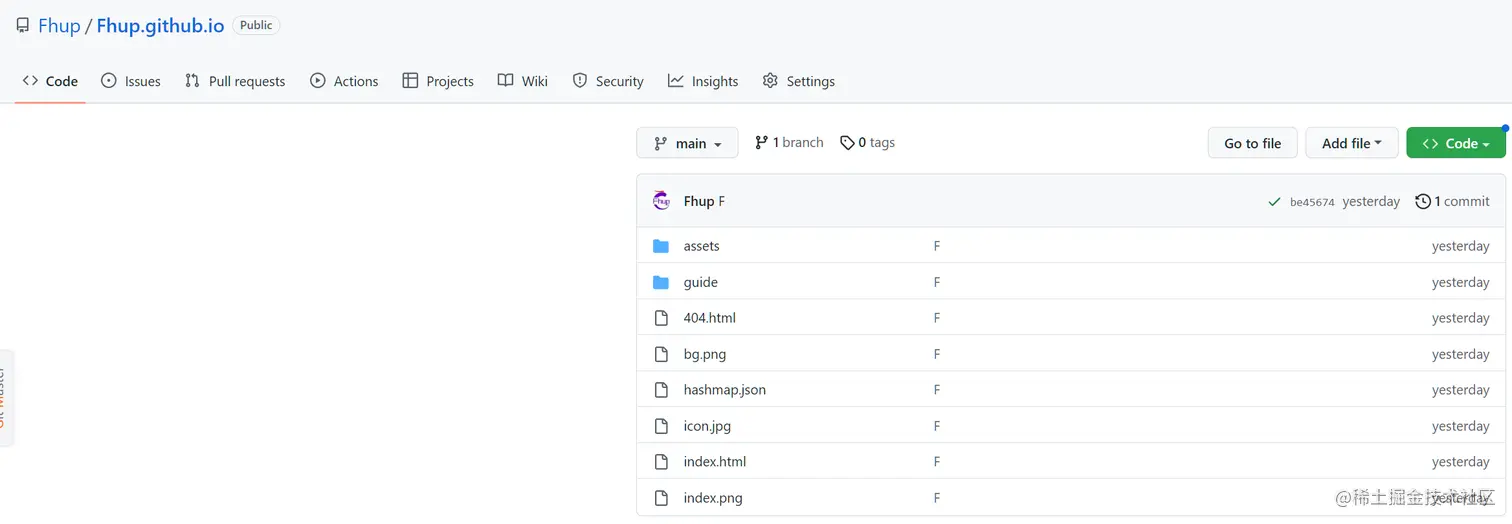Click yesterday timestamp in assets row
The height and width of the screenshot is (524, 1512).
1460,246
